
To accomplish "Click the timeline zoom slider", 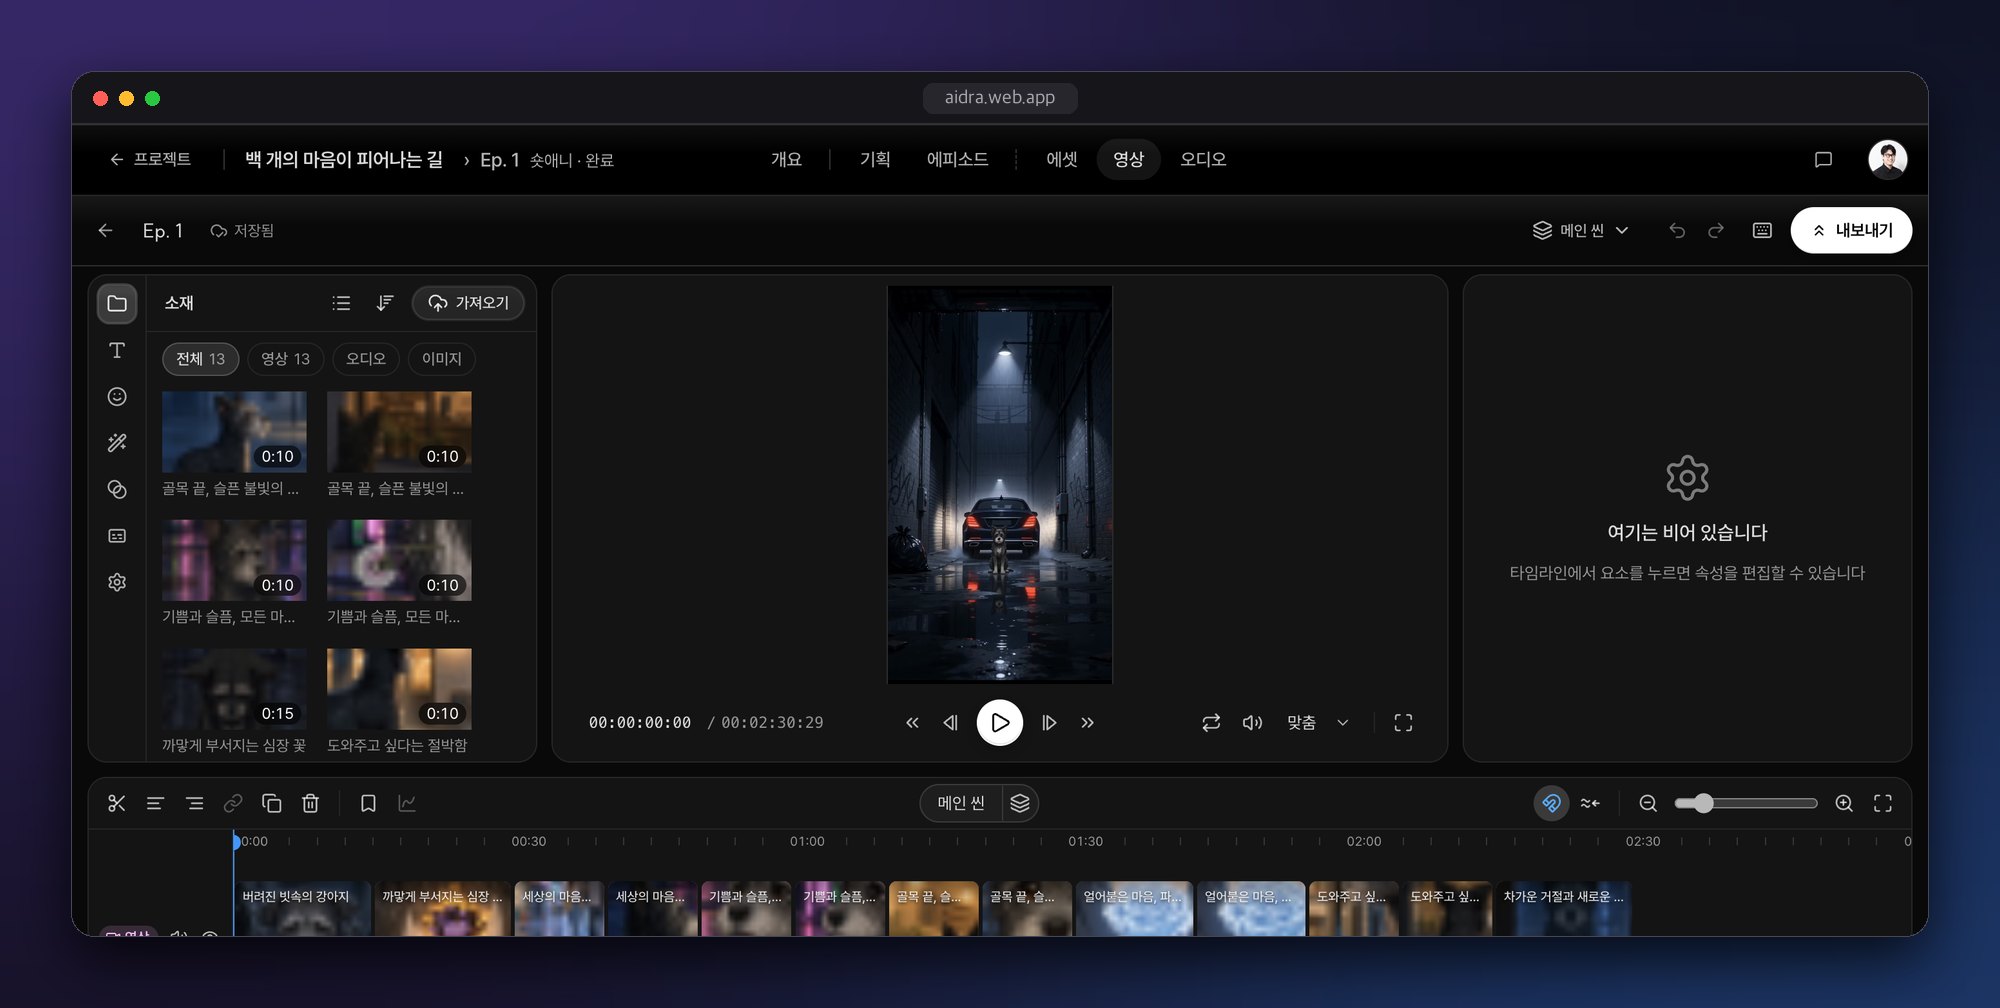I will click(1746, 803).
